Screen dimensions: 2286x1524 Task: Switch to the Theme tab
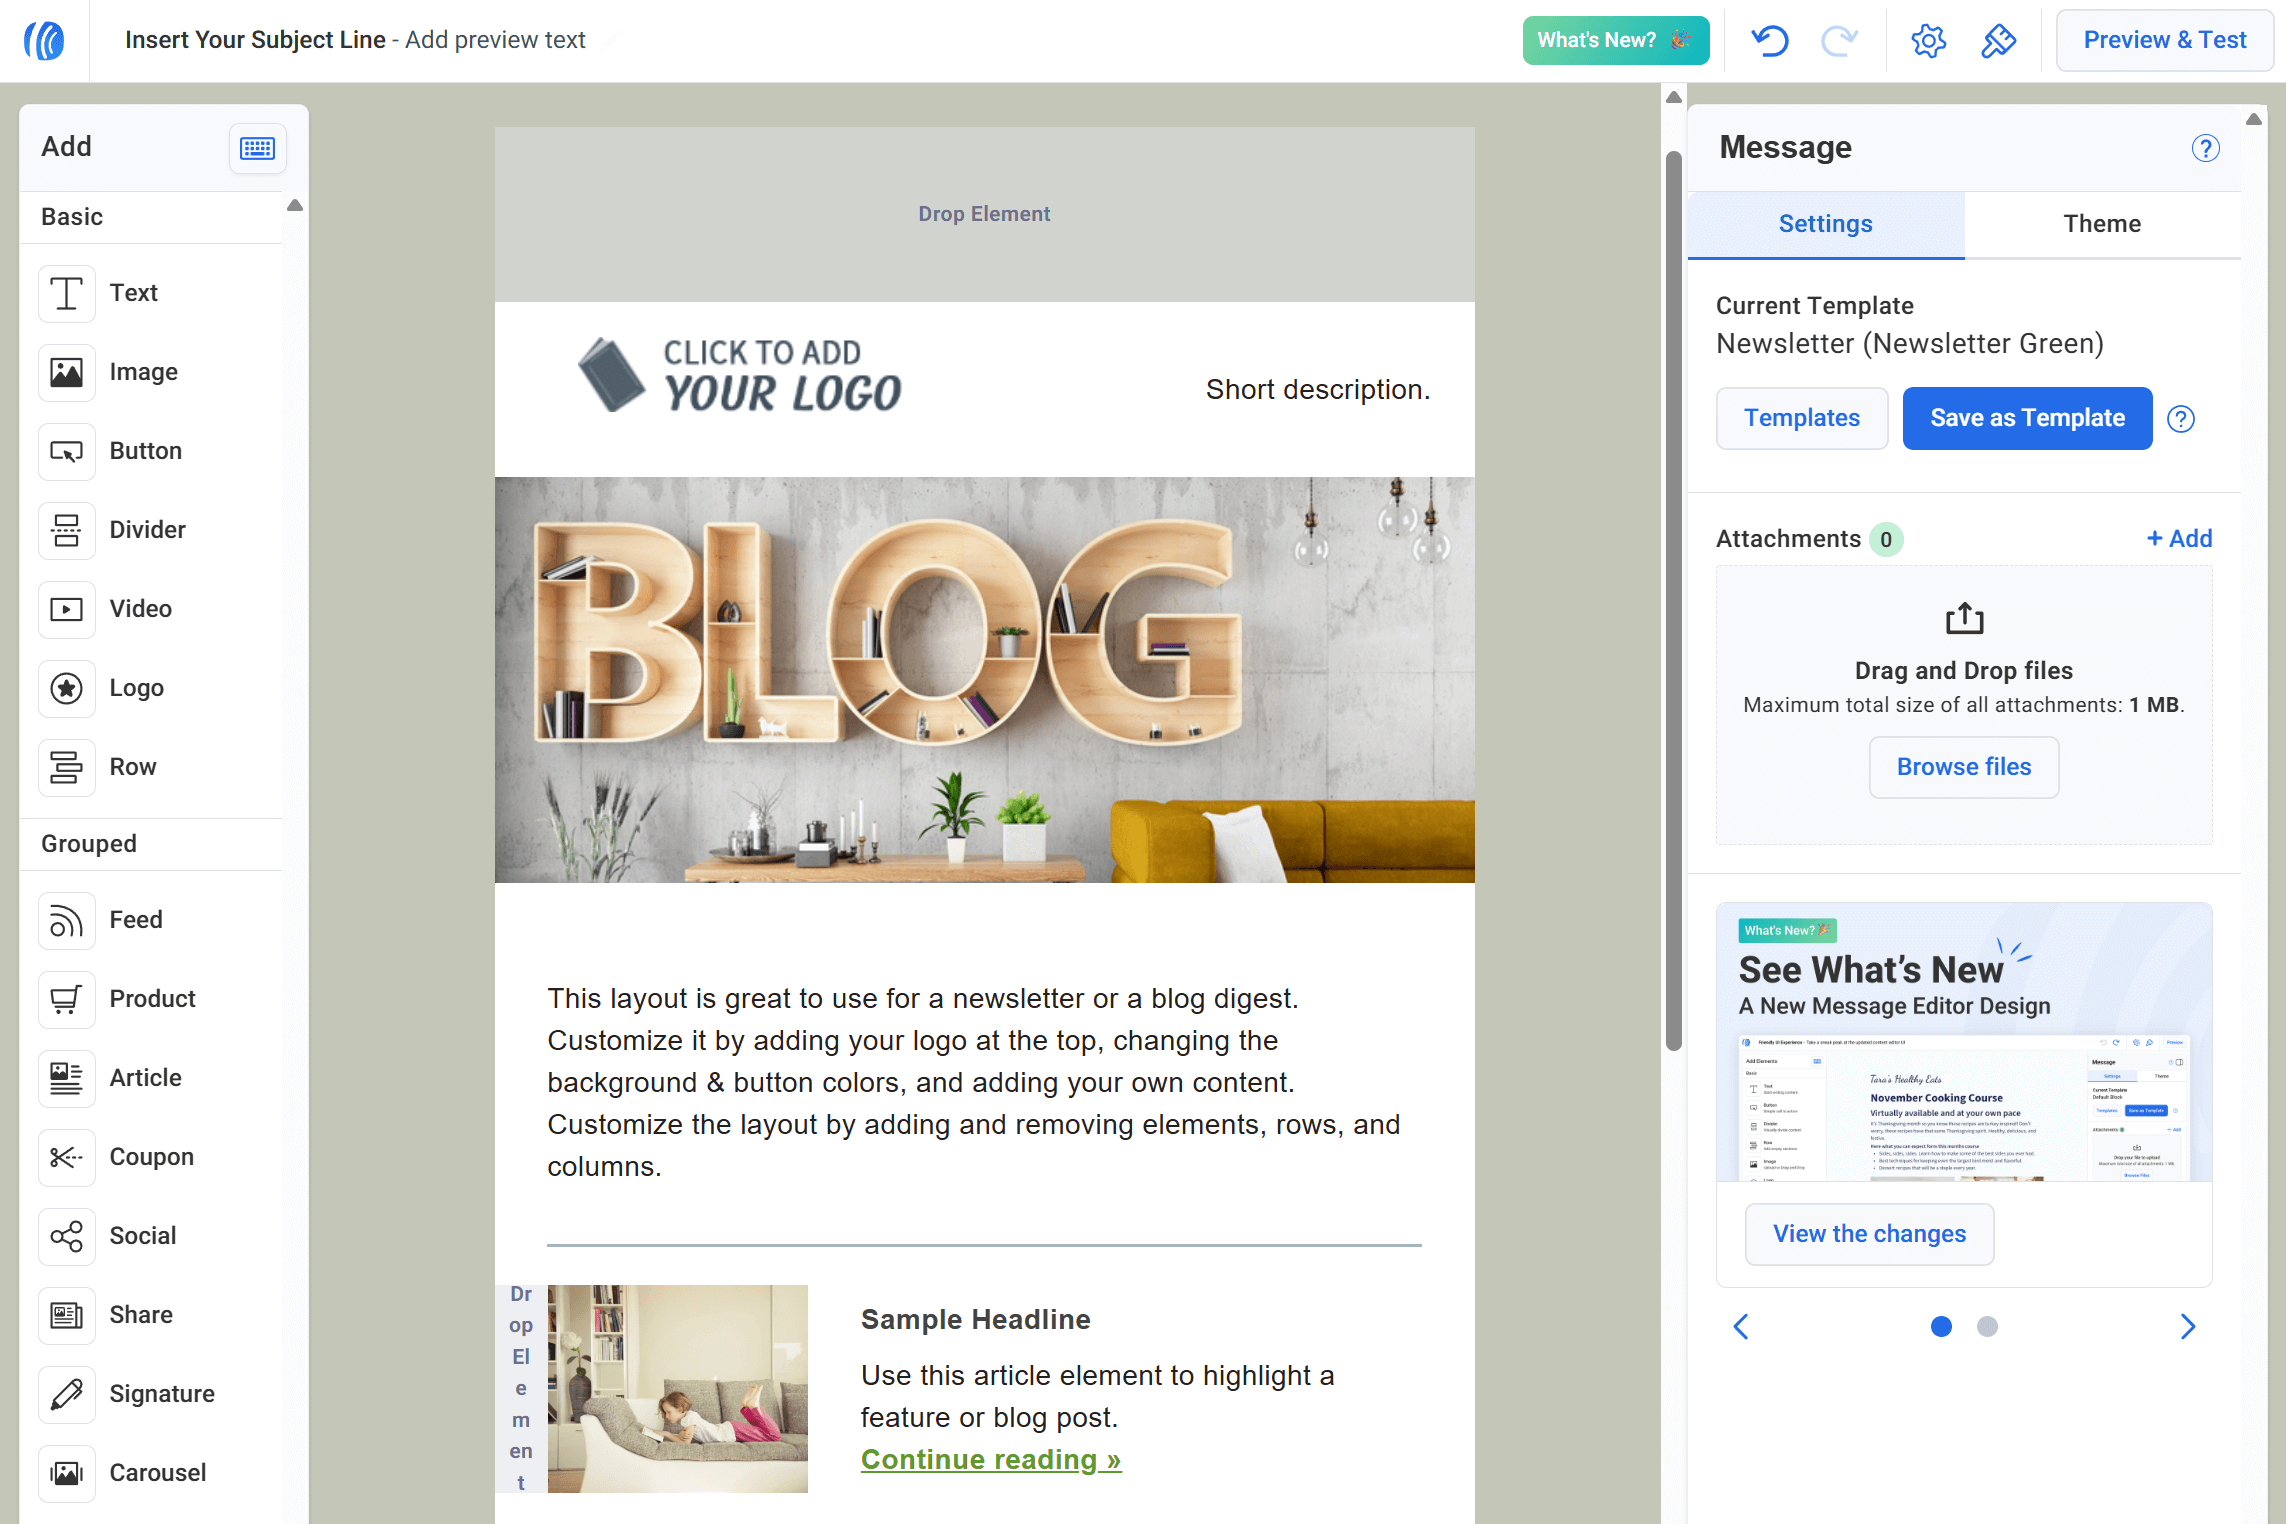tap(2102, 224)
